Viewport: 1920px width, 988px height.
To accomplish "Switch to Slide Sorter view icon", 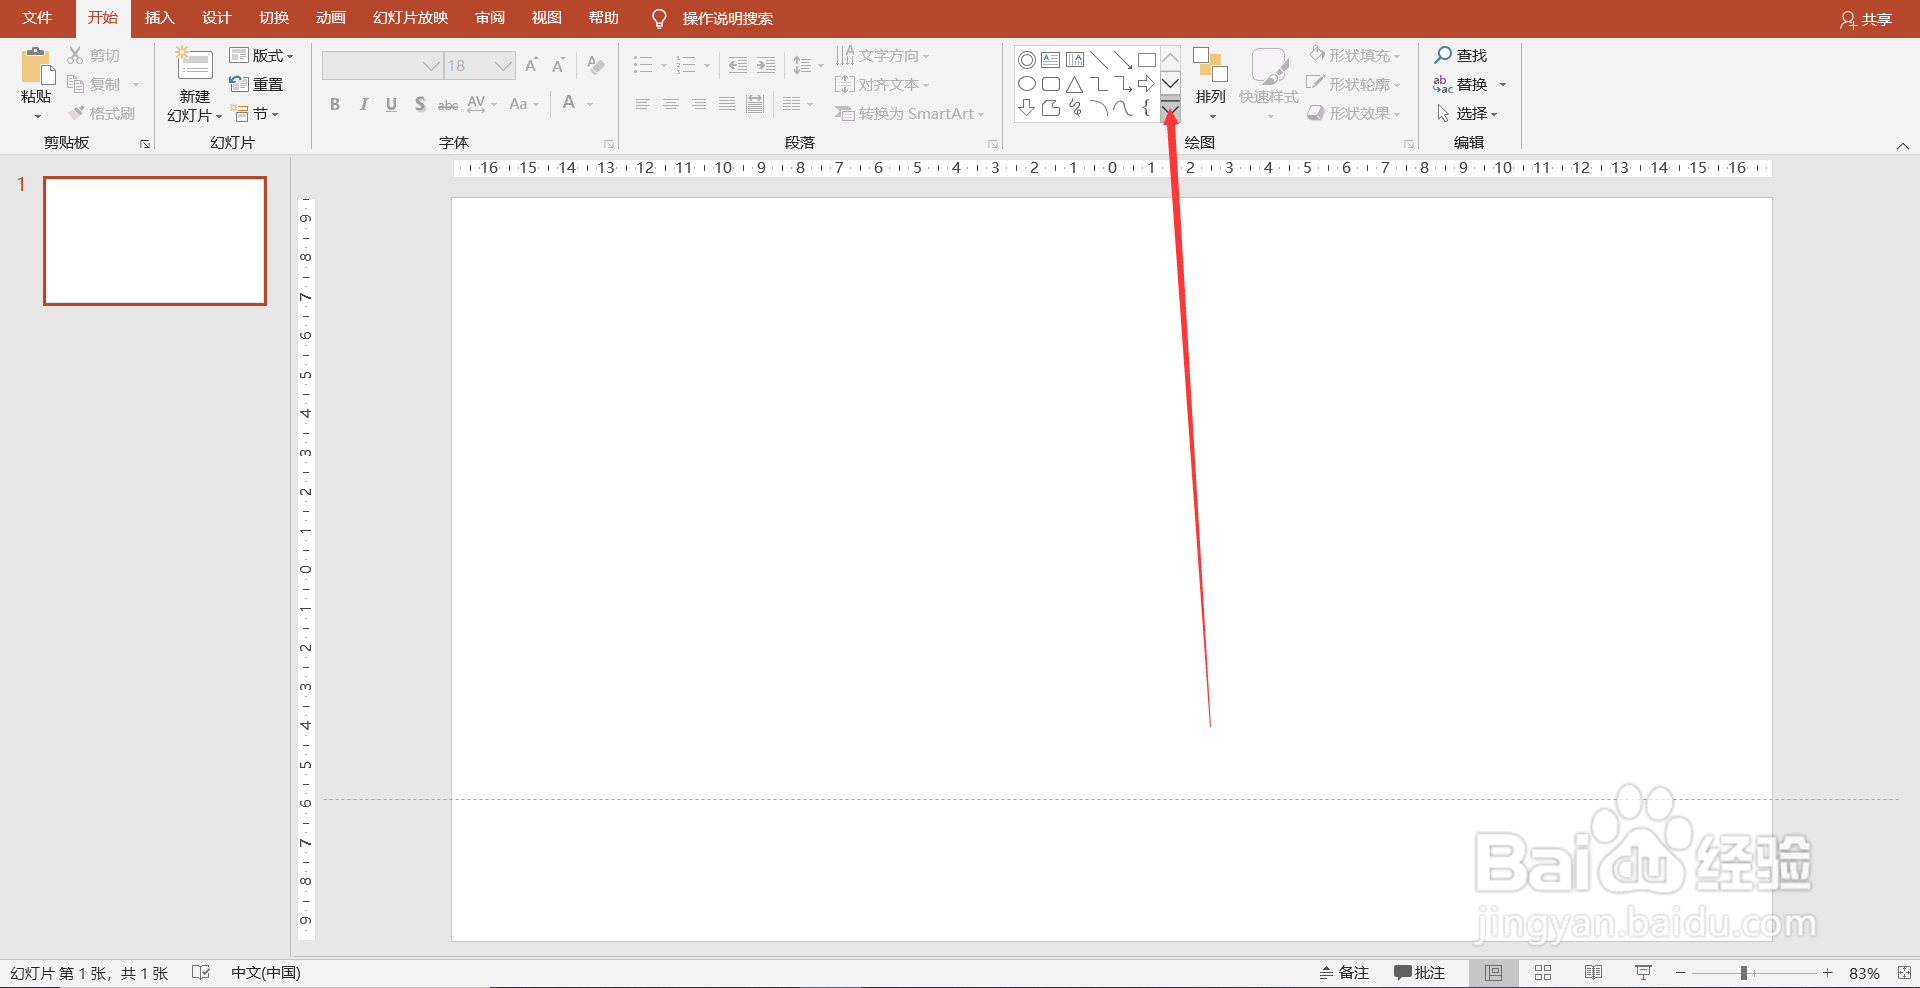I will pos(1543,973).
